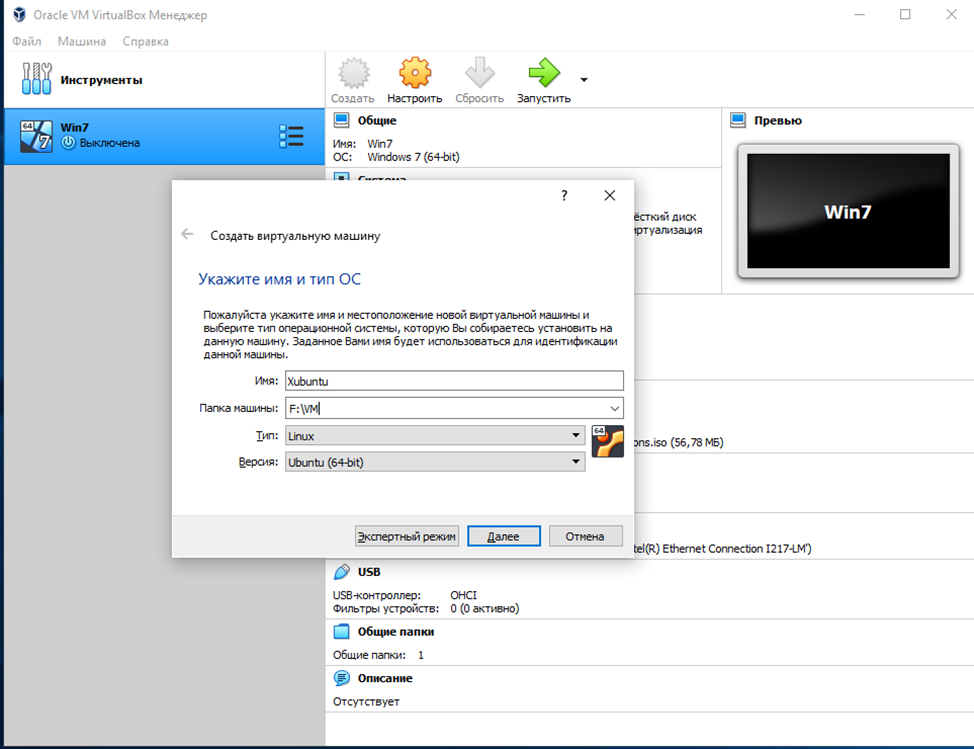Click the Описание speech bubble icon

click(341, 678)
